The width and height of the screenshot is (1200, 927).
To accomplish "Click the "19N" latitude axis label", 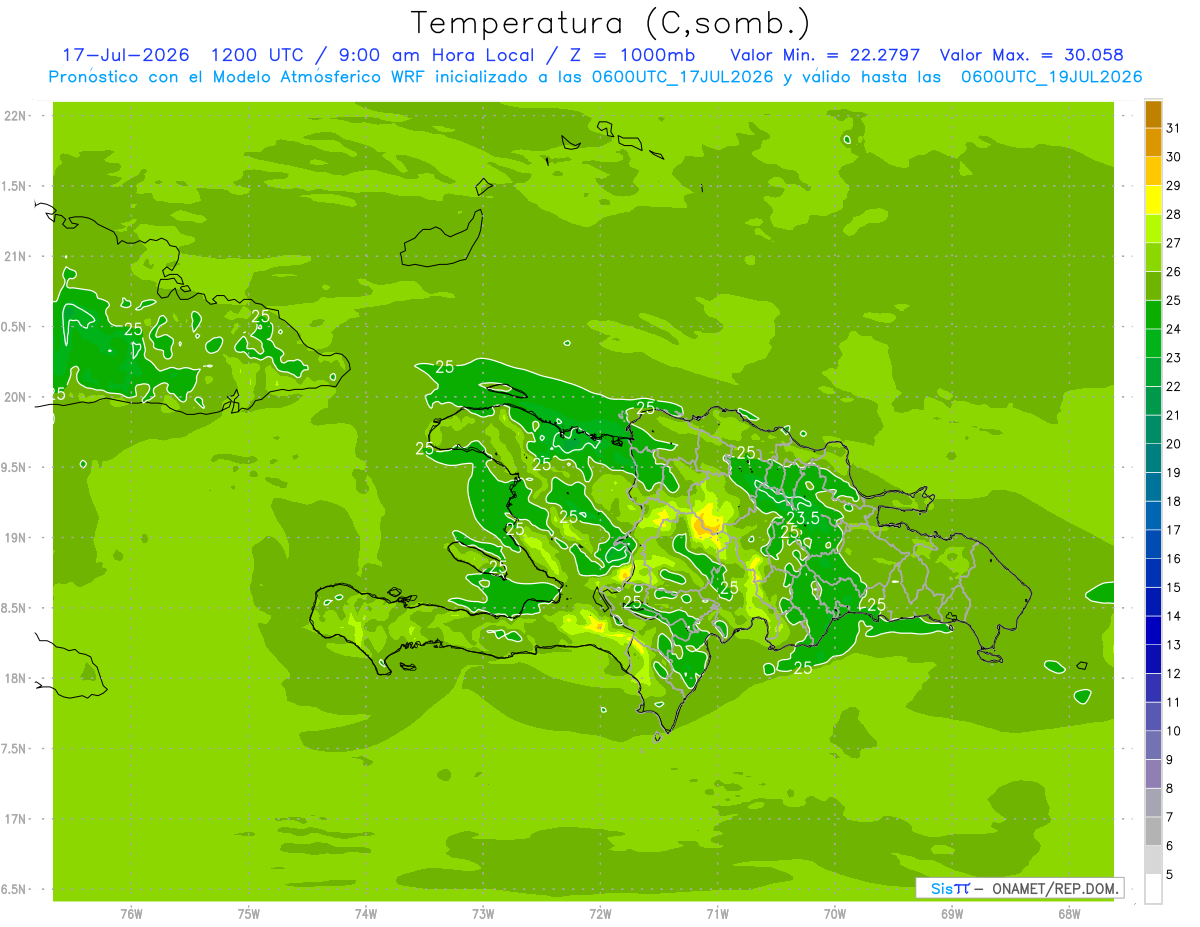I will [x=17, y=537].
